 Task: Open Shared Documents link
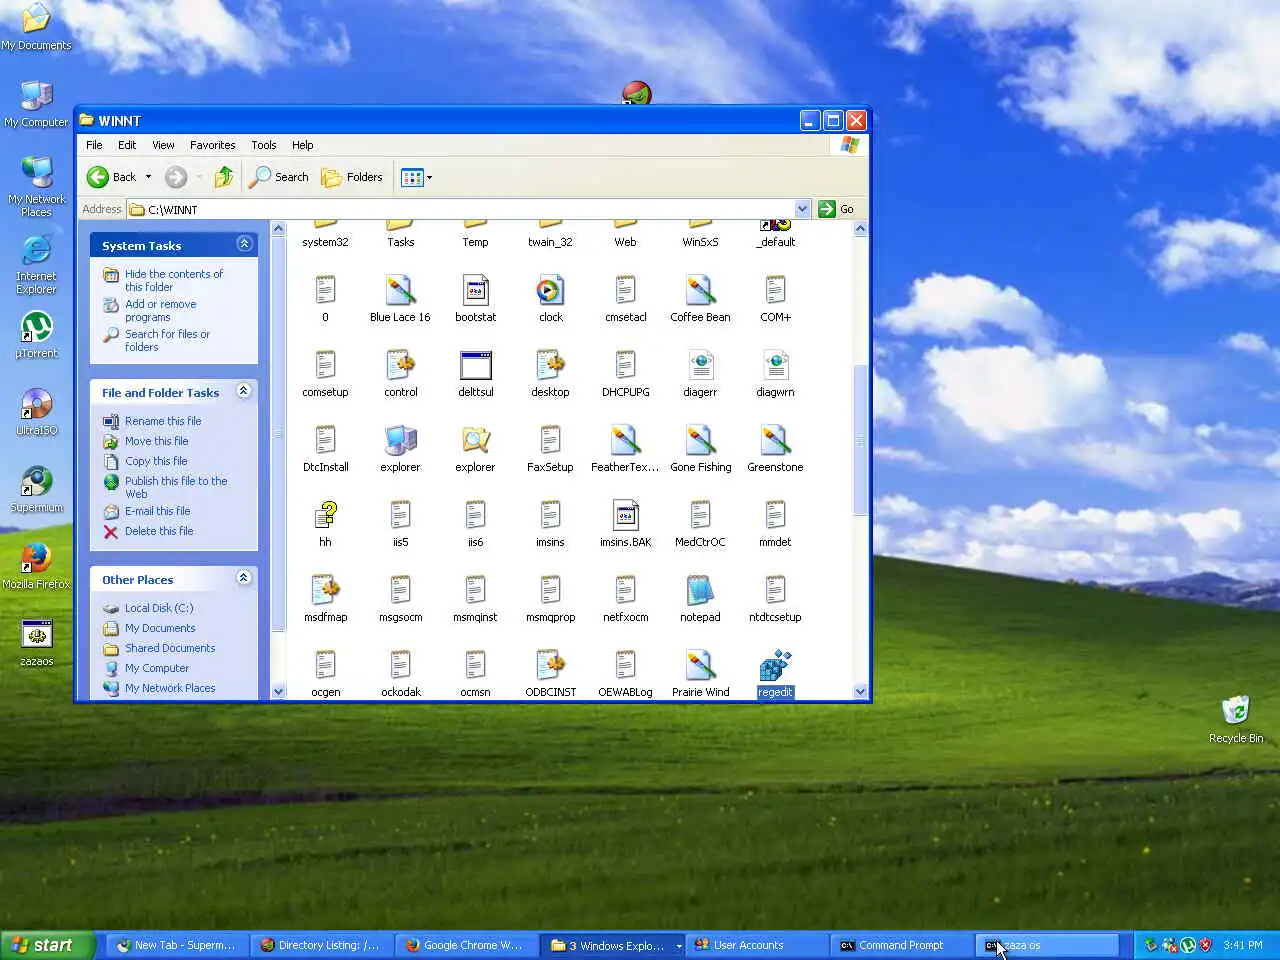tap(170, 648)
